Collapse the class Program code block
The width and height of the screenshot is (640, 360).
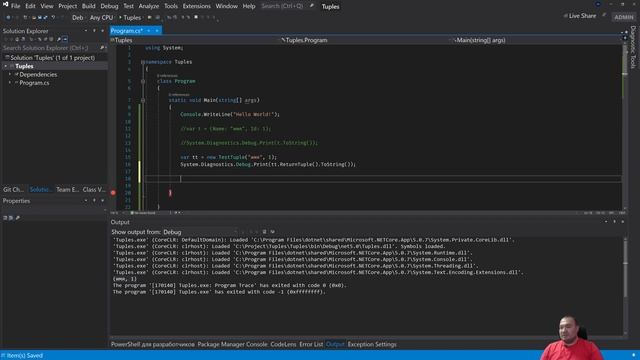143,81
